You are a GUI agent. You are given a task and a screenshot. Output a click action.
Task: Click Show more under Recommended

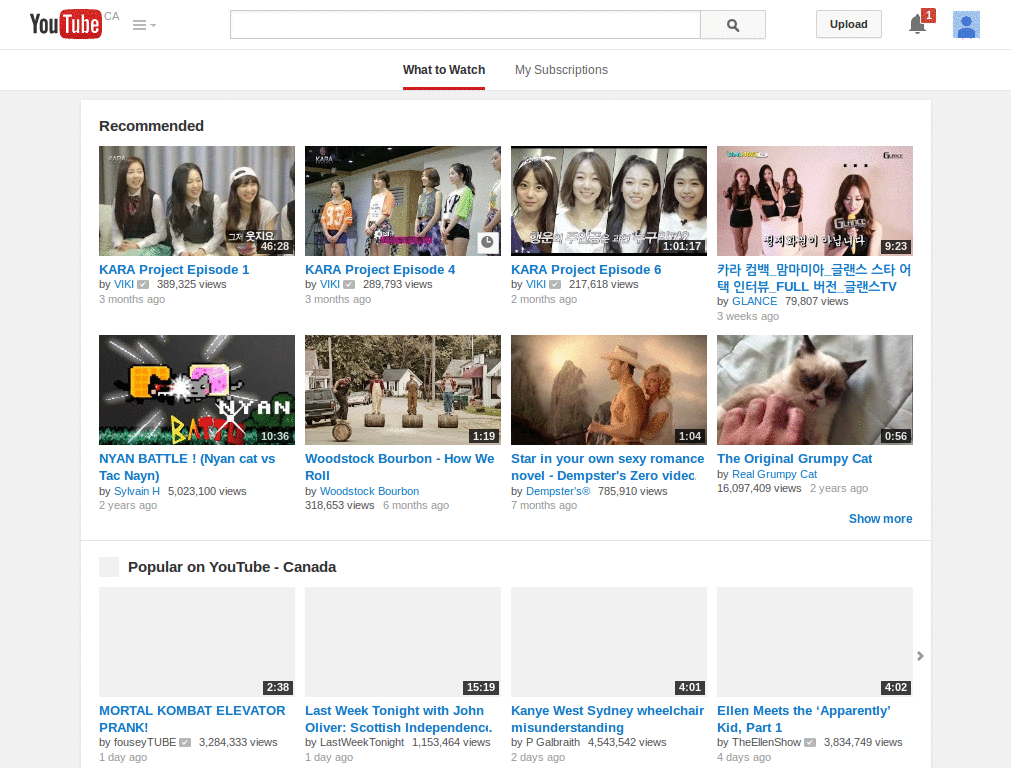(880, 519)
